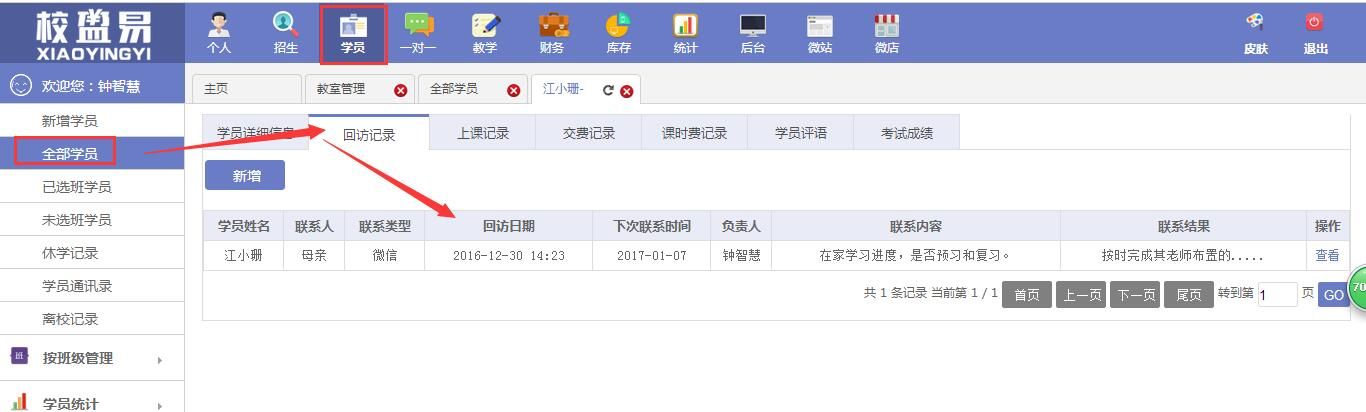Expand 学员统计 arrow
1366x412 pixels.
(159, 405)
